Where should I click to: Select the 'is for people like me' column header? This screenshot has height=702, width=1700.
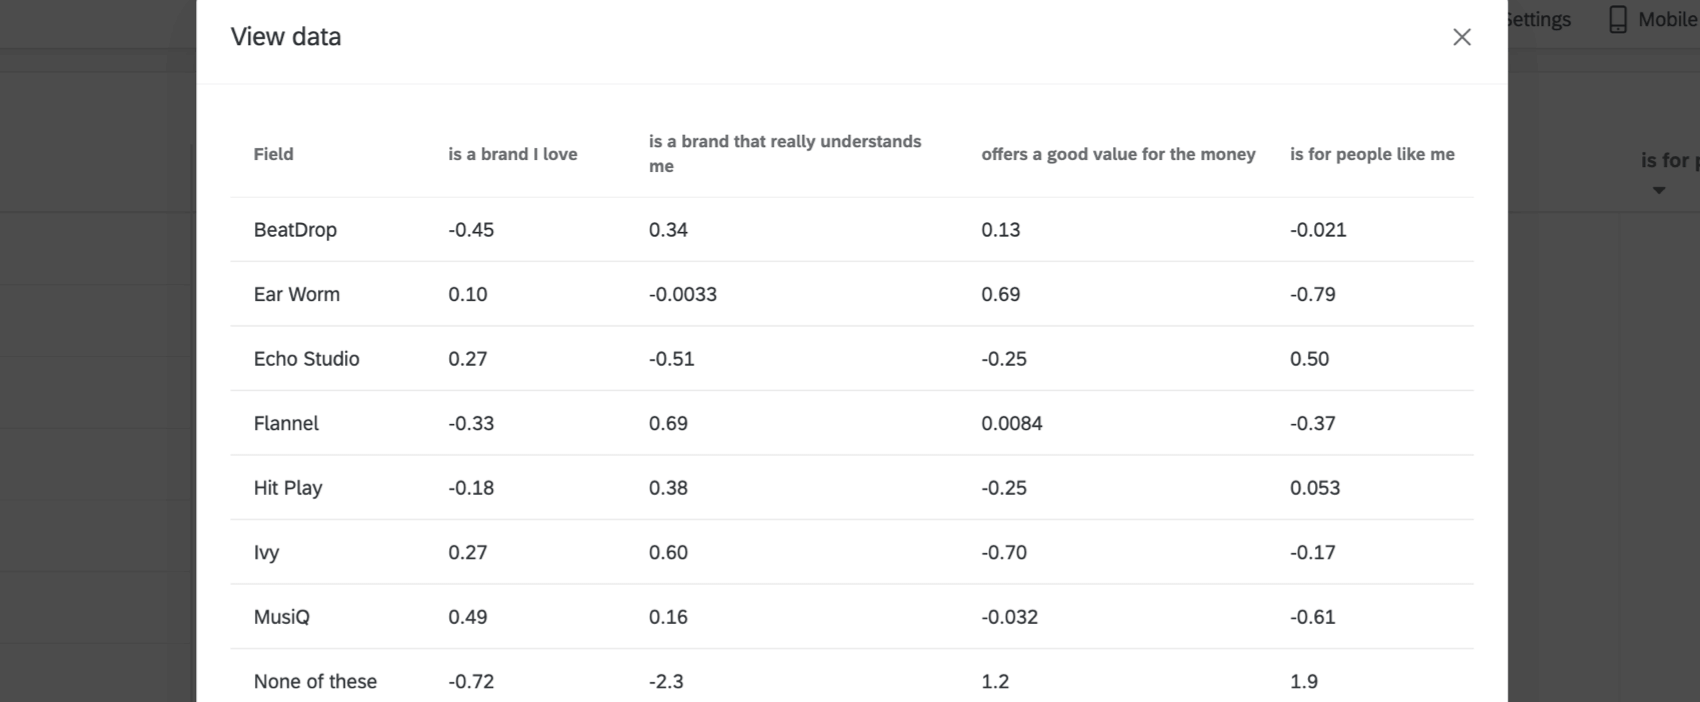click(1372, 154)
